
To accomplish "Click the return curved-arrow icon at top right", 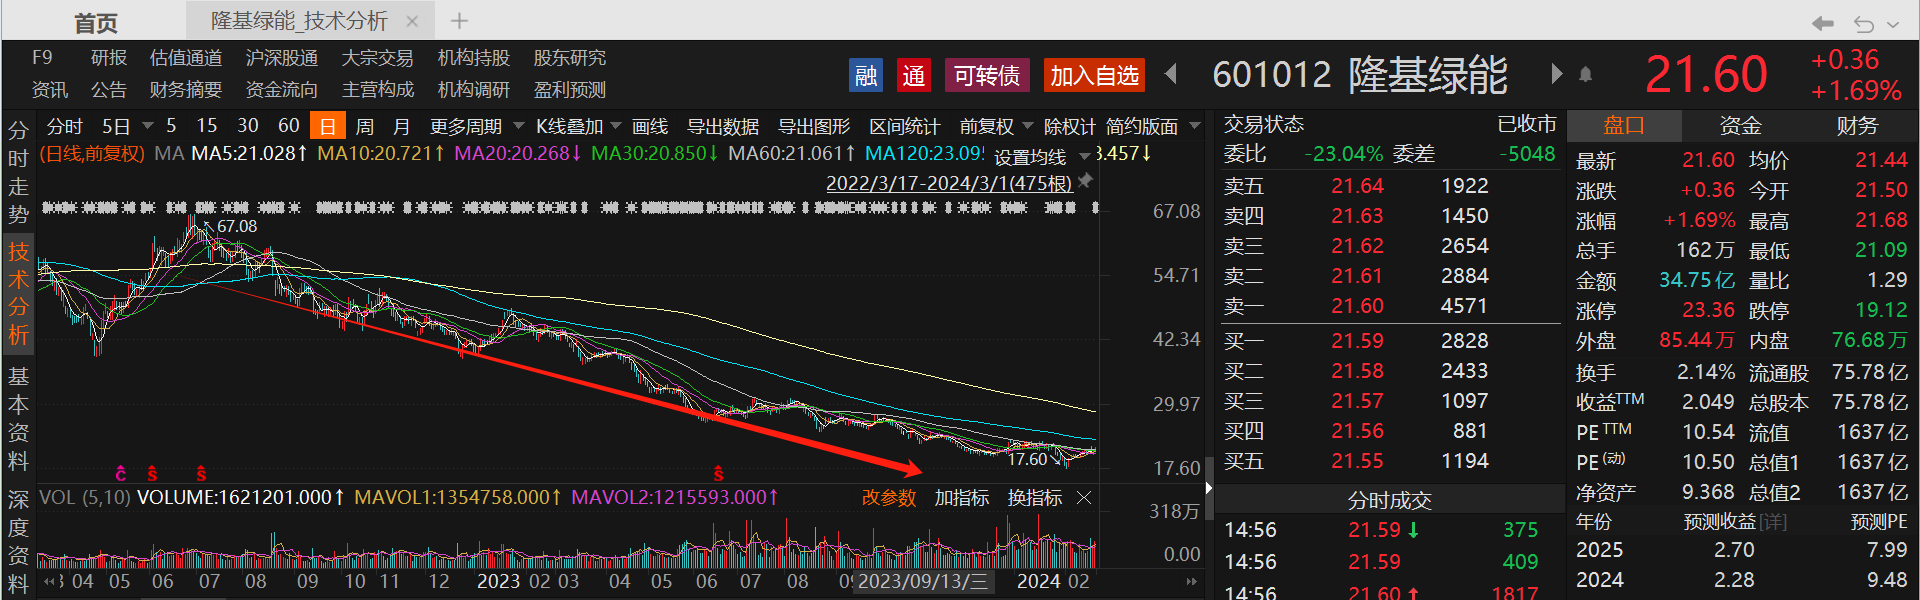I will [x=1863, y=23].
